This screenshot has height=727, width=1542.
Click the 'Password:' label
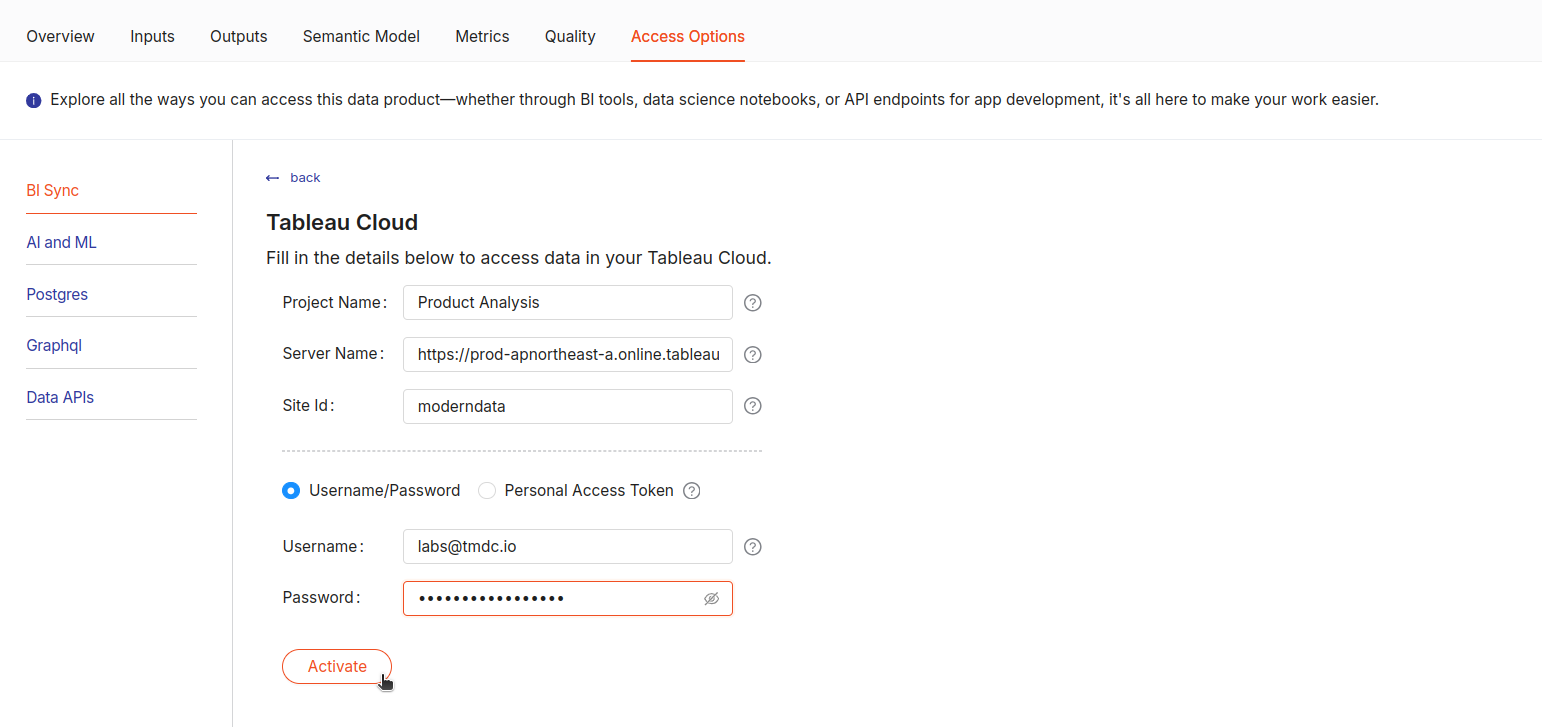(322, 597)
